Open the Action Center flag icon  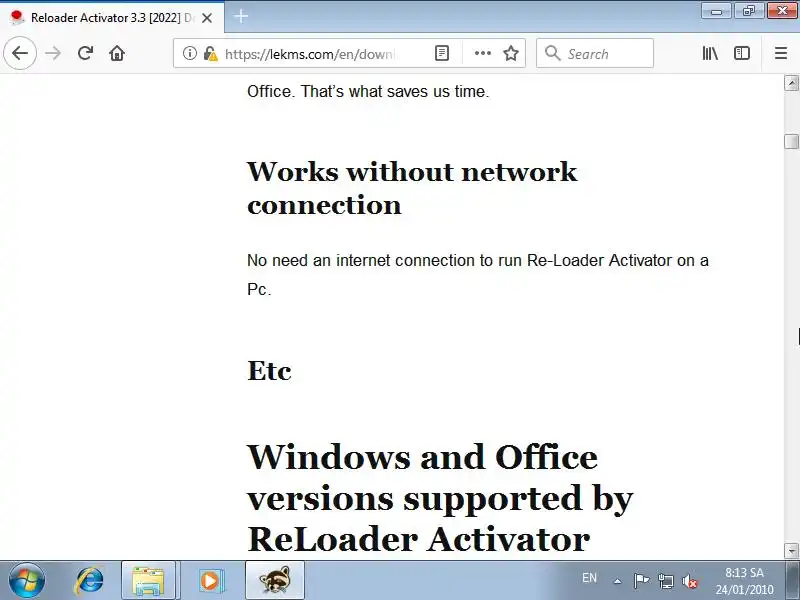coord(641,581)
